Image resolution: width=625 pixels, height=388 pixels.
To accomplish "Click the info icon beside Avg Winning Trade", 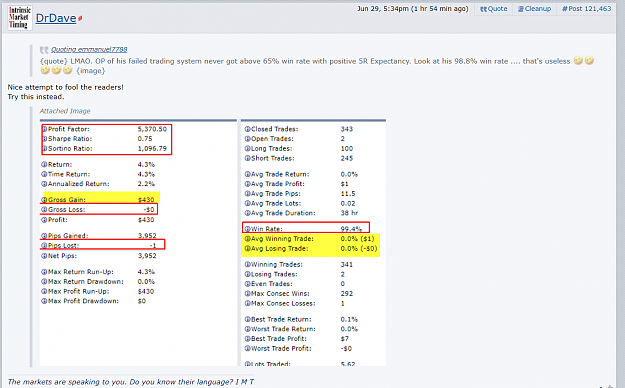I will pos(248,239).
